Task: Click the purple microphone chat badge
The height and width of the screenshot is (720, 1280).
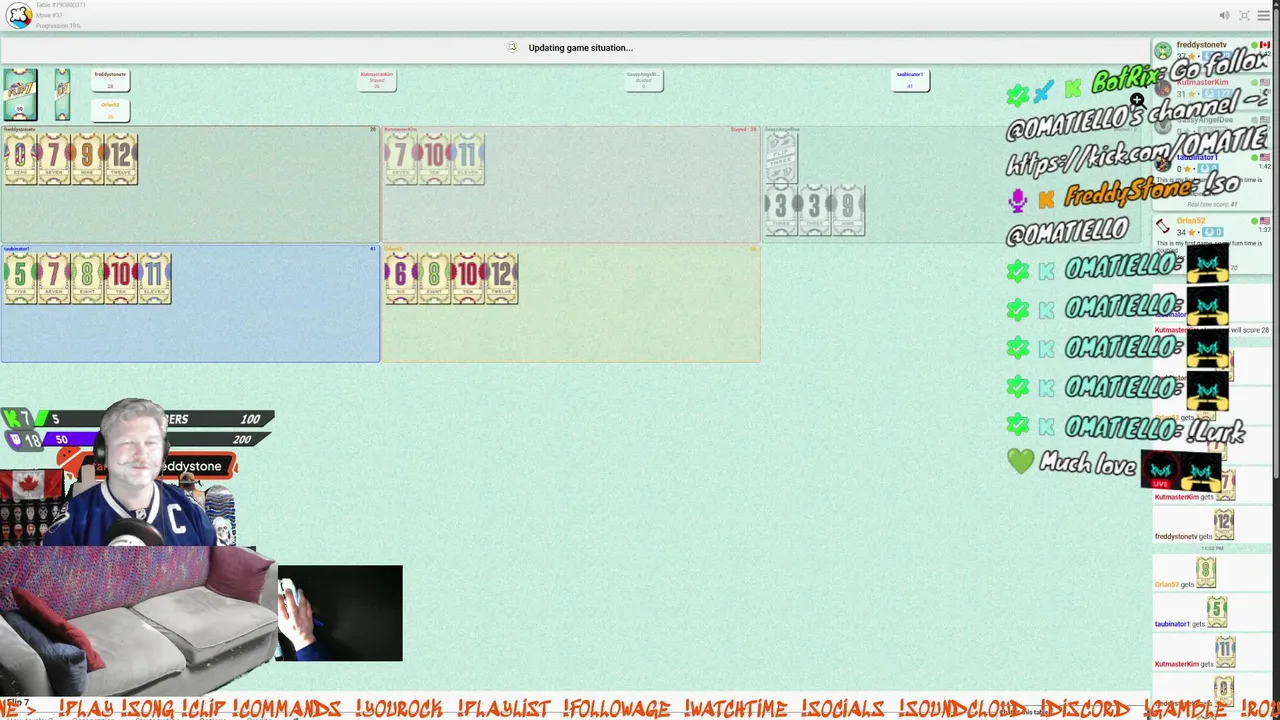Action: [1017, 200]
